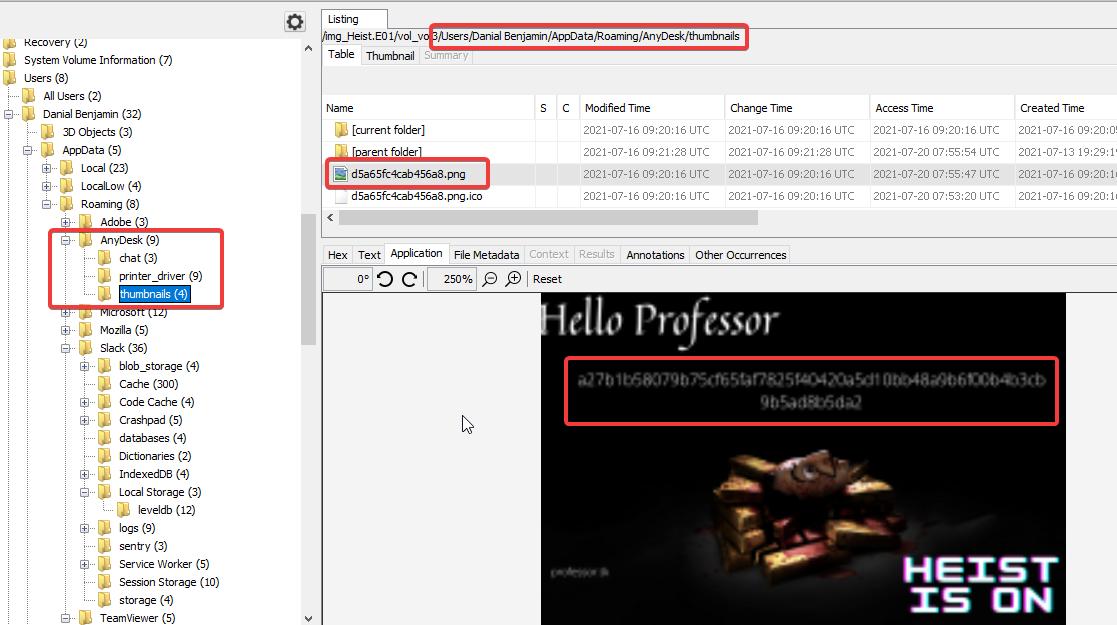The height and width of the screenshot is (625, 1117).
Task: Click the gear settings icon above tree
Action: coord(294,22)
